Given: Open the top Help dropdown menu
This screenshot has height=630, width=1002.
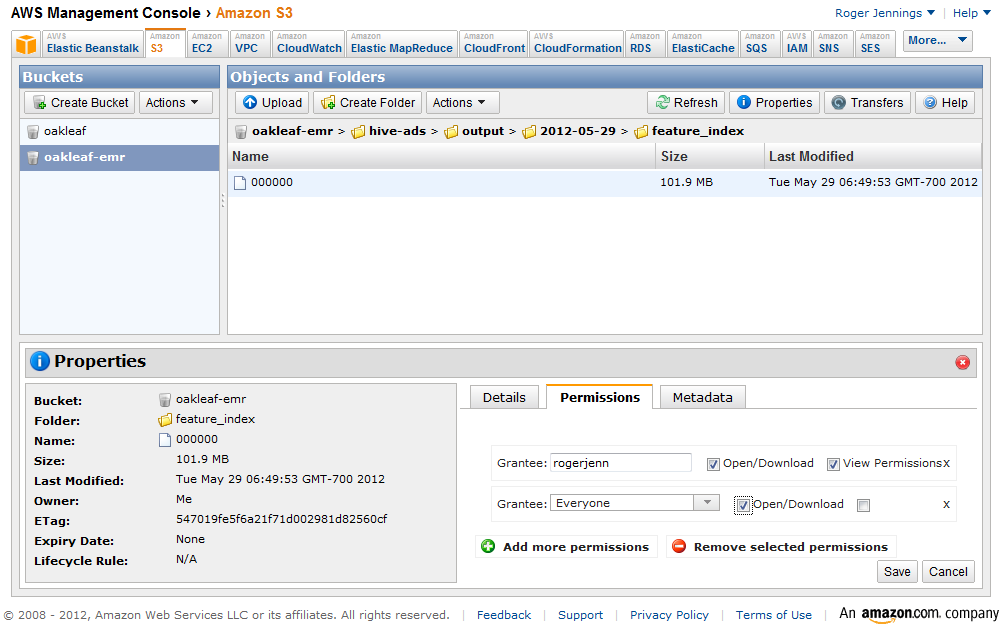Looking at the screenshot, I should [x=971, y=13].
